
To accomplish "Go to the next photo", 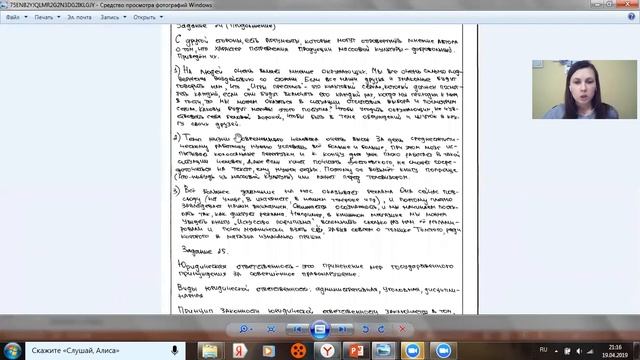I will [342, 329].
